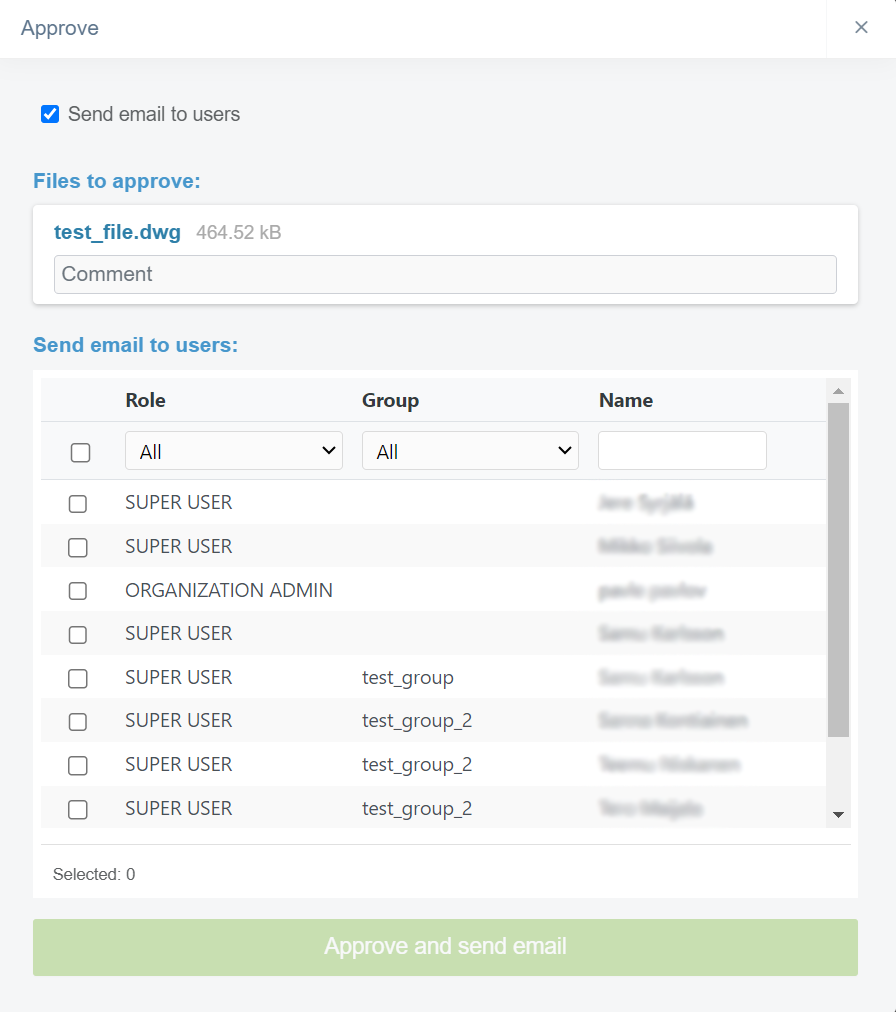Uncheck the Send email to users checkbox
The width and height of the screenshot is (896, 1012).
coord(50,114)
